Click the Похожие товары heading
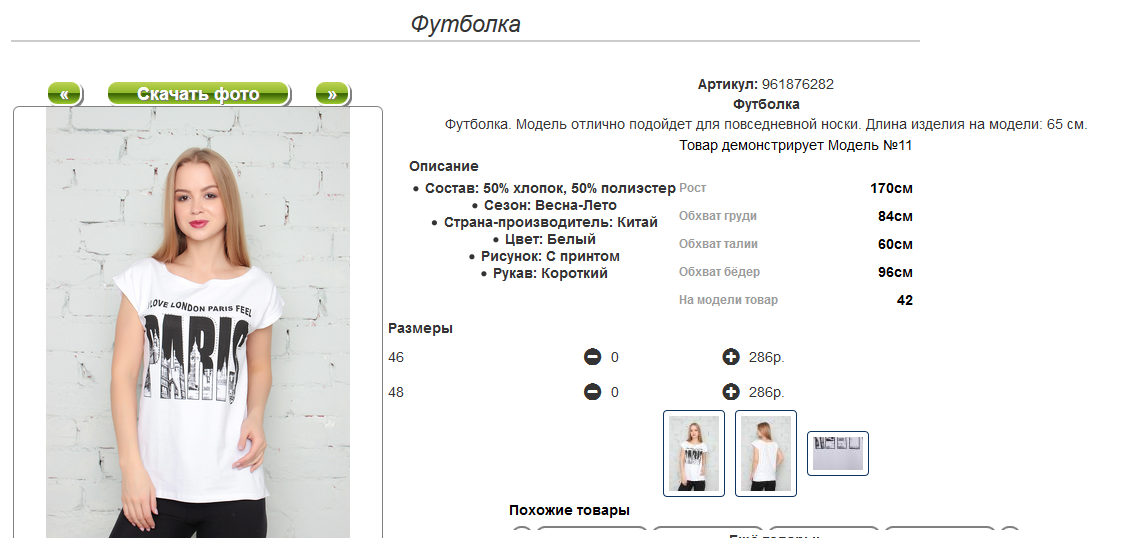1123x538 pixels. pyautogui.click(x=569, y=511)
